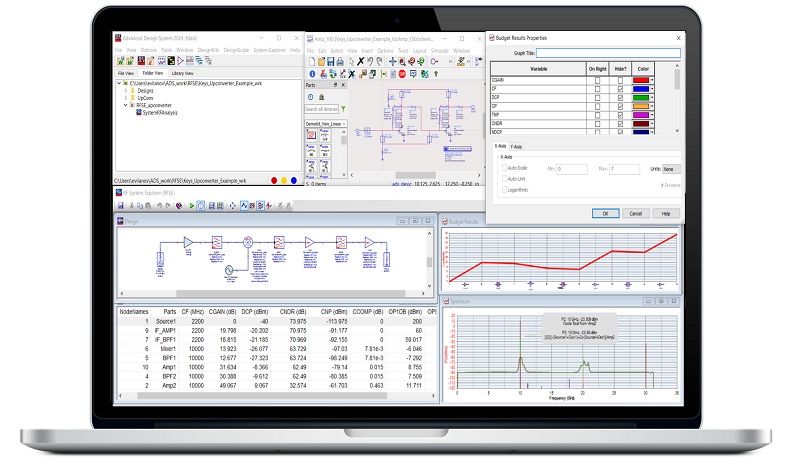800x468 pixels.
Task: Click magenta color swatch for TNP row
Action: [x=641, y=115]
